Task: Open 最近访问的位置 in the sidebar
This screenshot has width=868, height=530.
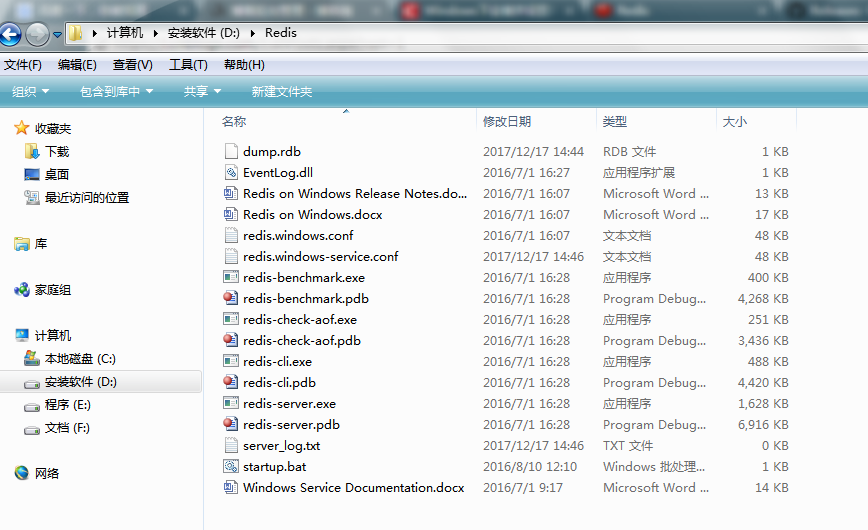Action: coord(87,198)
